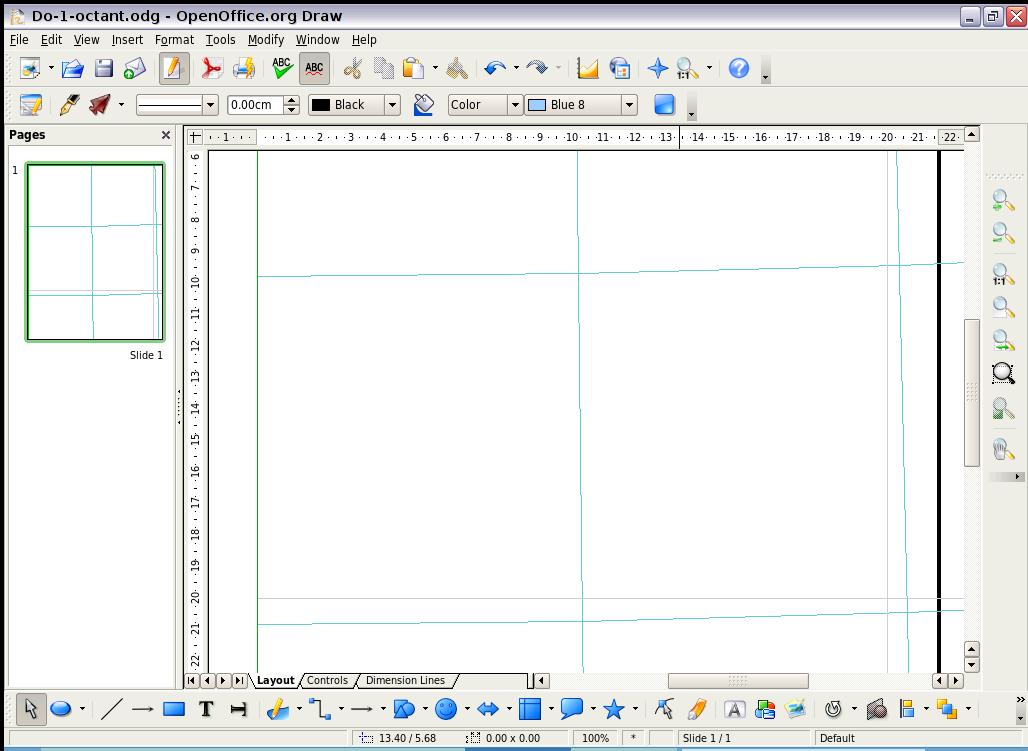Open the Fontwork Gallery icon
This screenshot has height=751, width=1028.
click(x=734, y=709)
